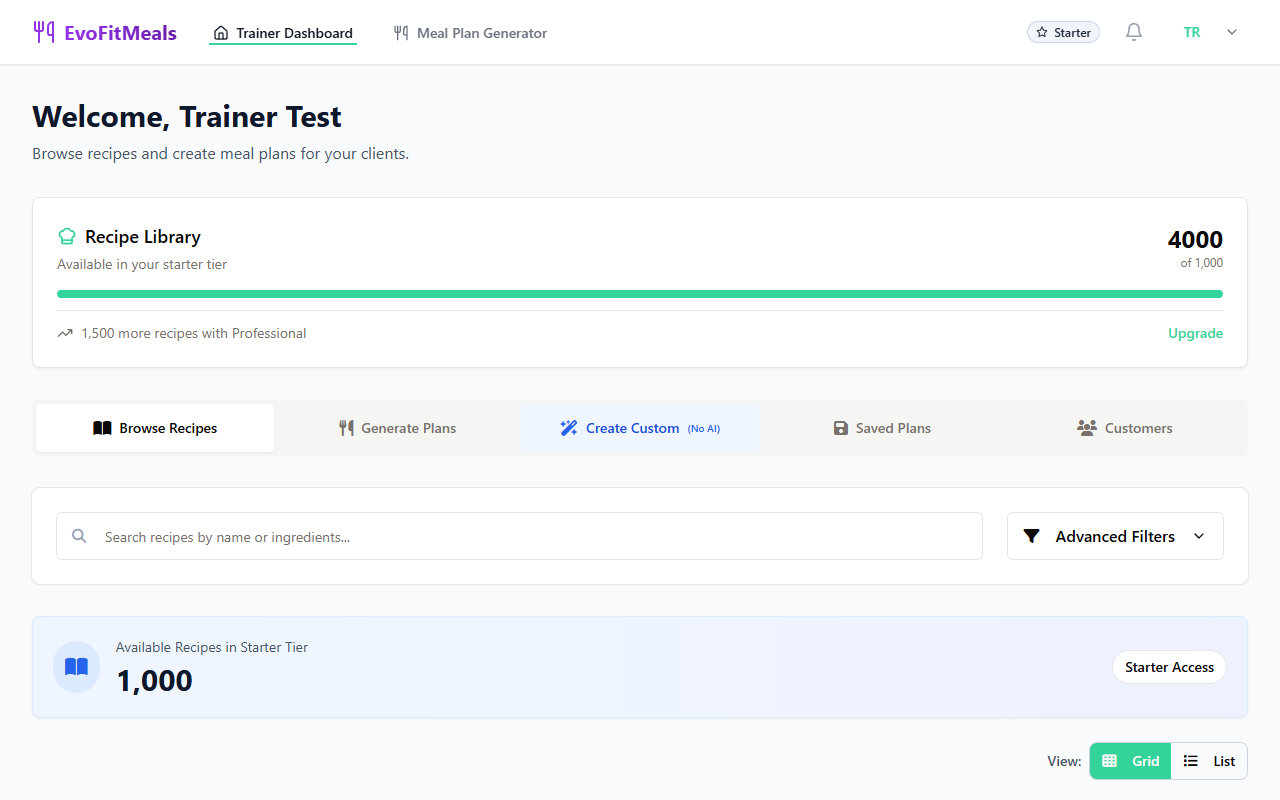Click the EvoFitMeals fork-and-knife logo icon

(43, 32)
